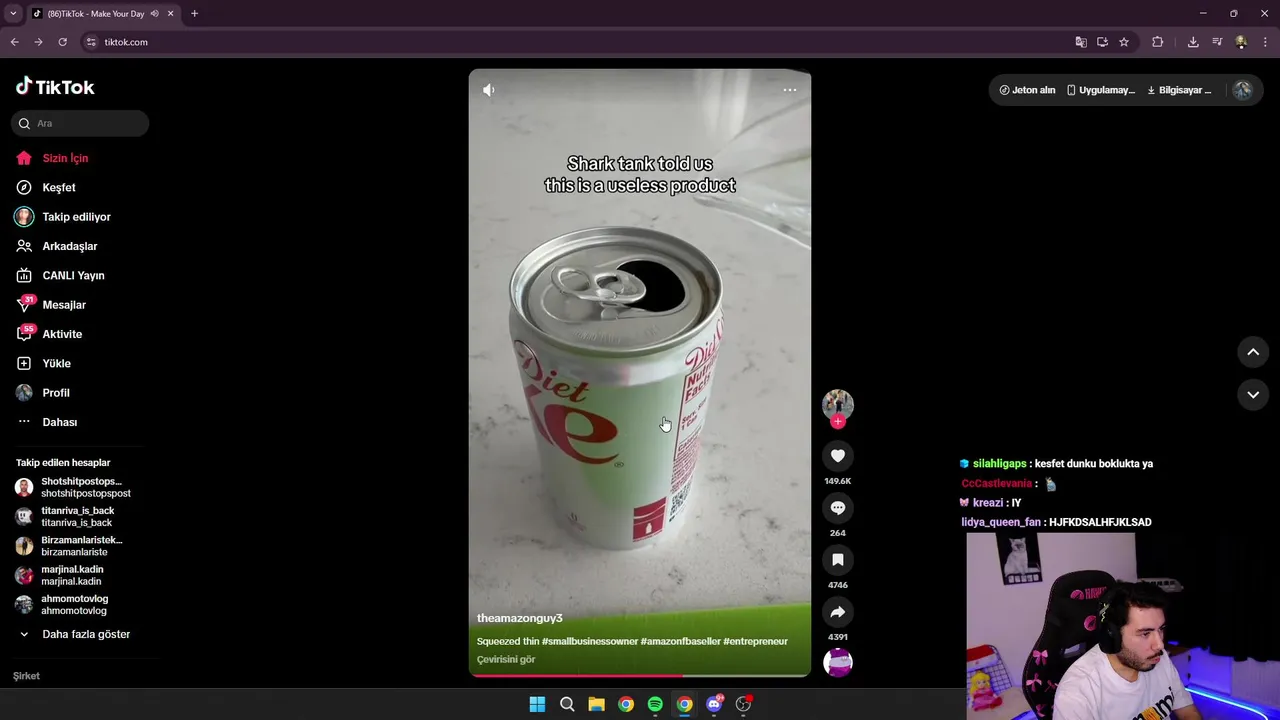Go to next video with the down arrow

click(1253, 395)
